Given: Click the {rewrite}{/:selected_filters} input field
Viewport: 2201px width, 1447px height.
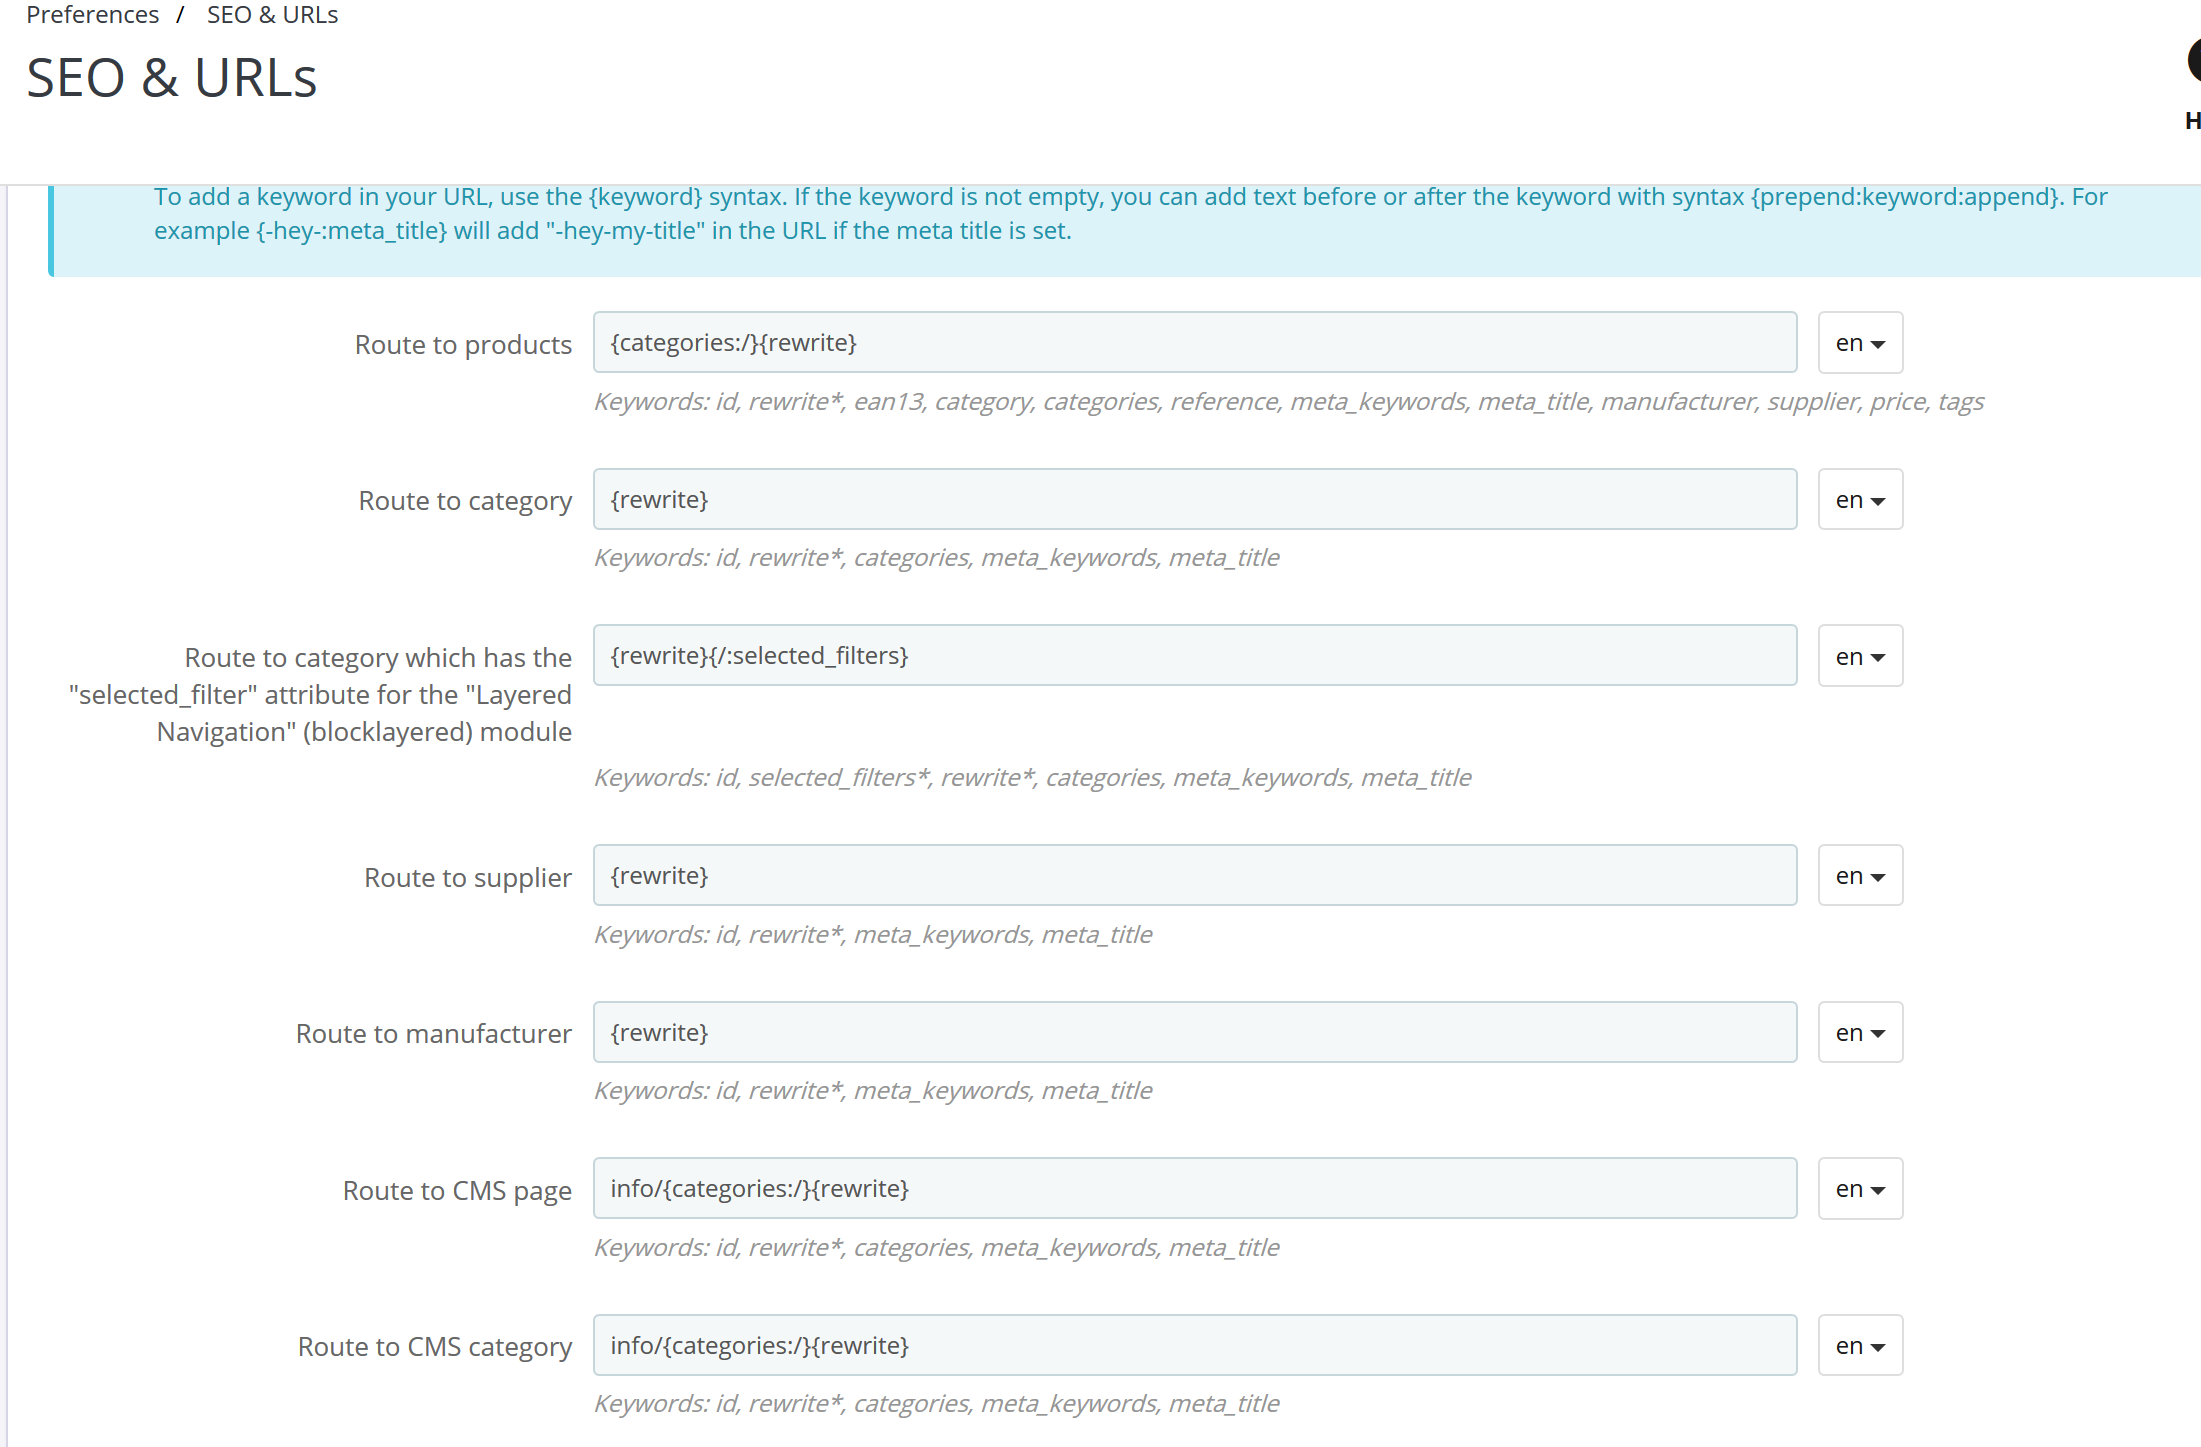Looking at the screenshot, I should pyautogui.click(x=1194, y=656).
